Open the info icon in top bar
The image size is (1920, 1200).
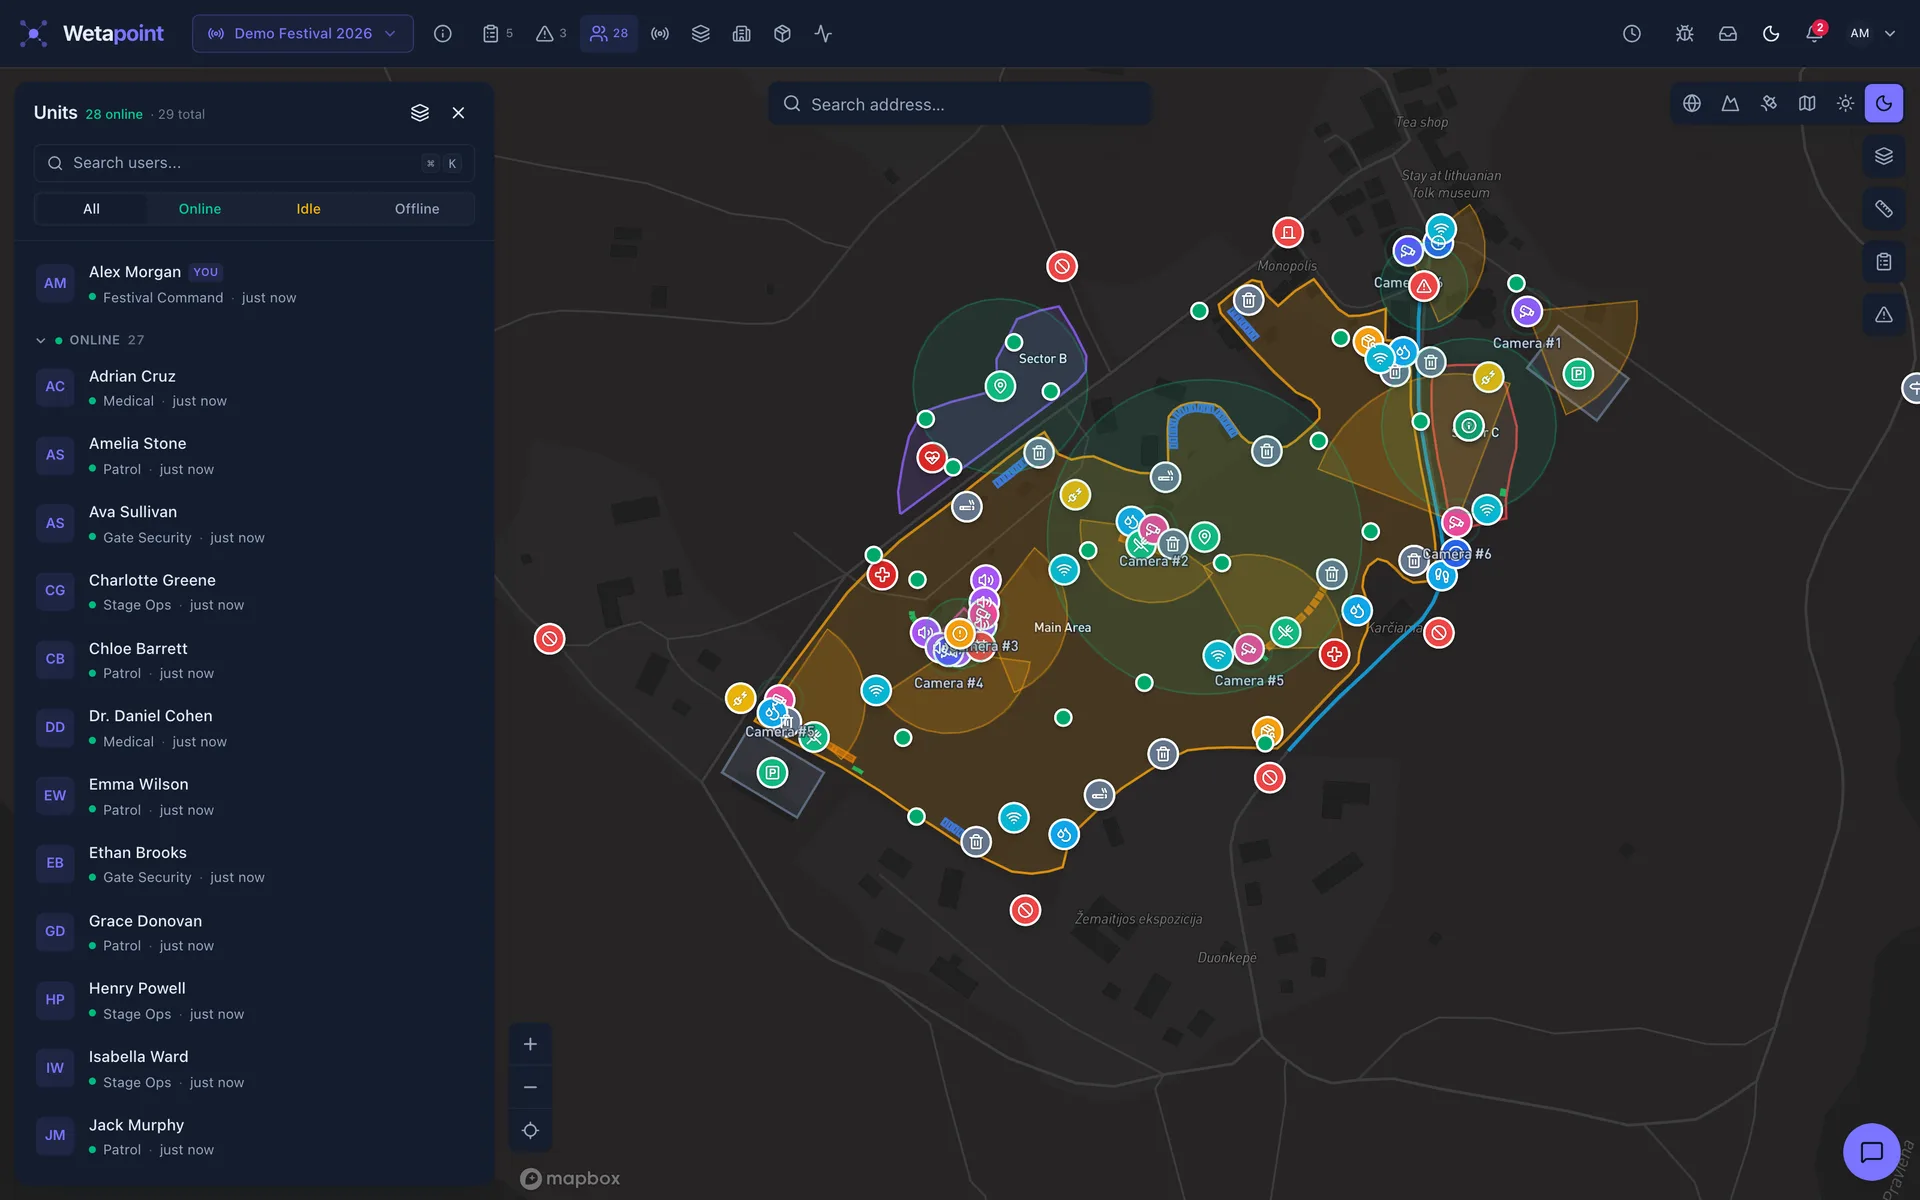(443, 34)
